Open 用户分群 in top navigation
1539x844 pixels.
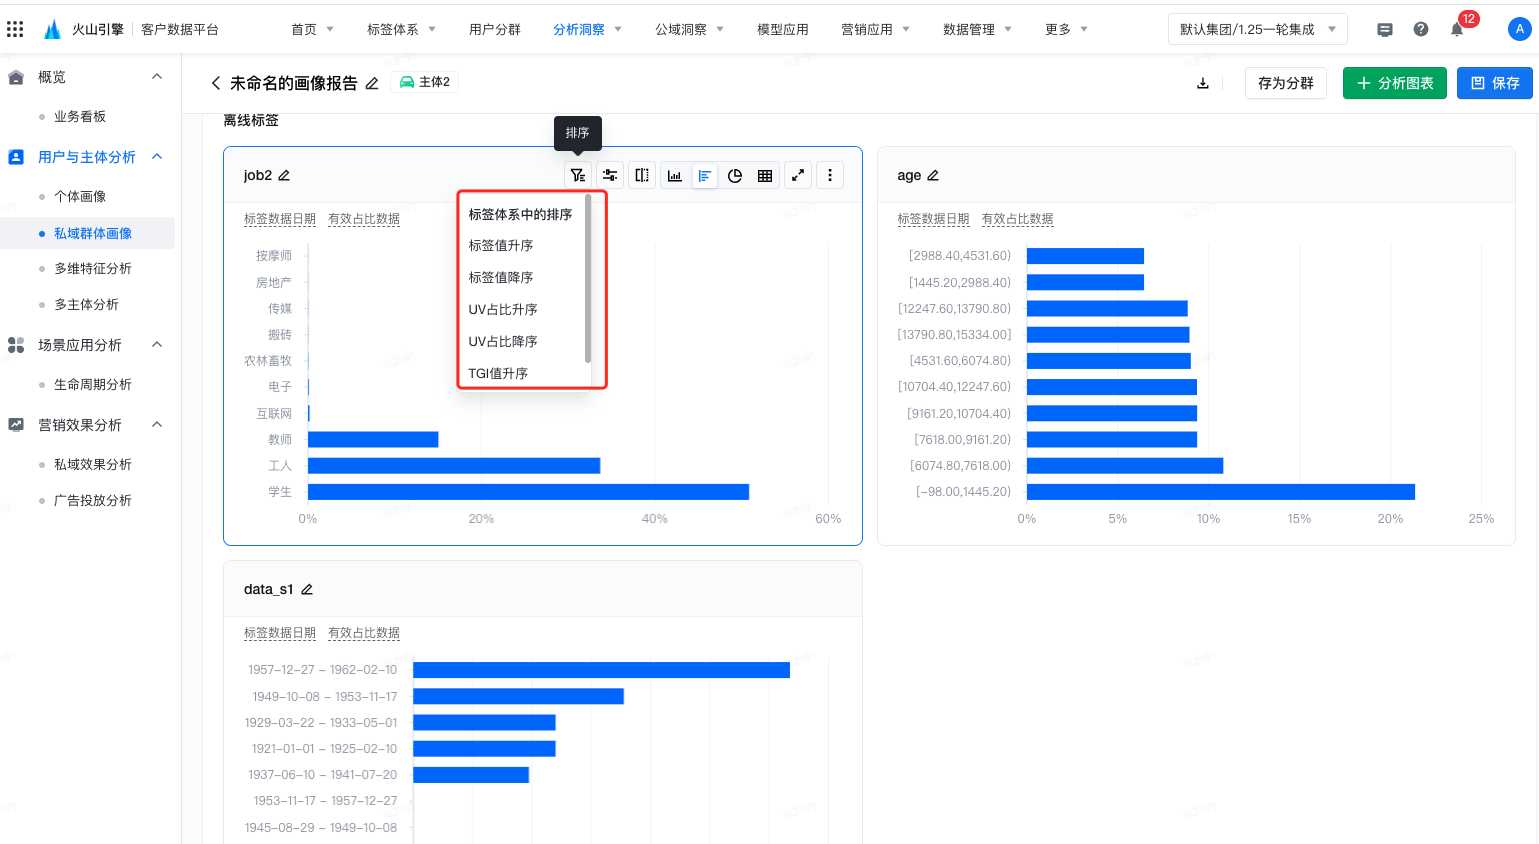tap(495, 29)
